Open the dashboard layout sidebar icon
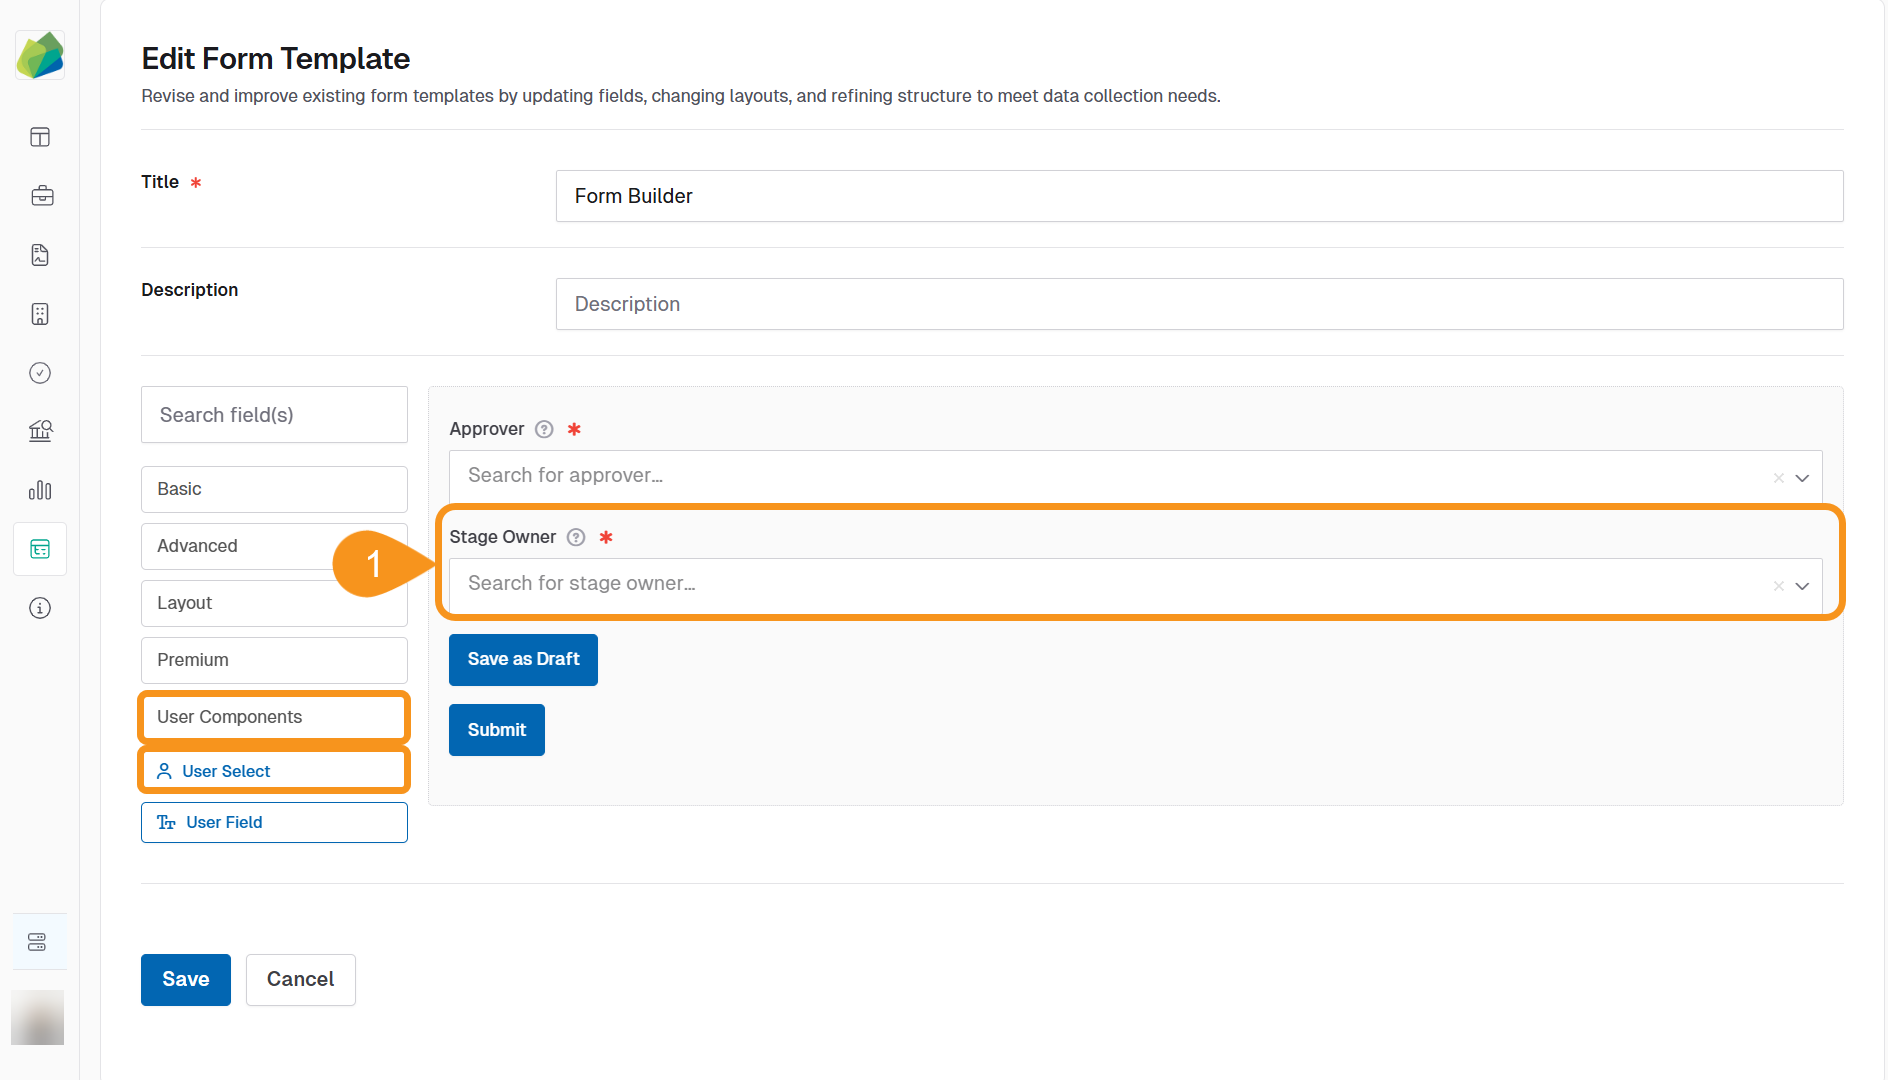 40,137
